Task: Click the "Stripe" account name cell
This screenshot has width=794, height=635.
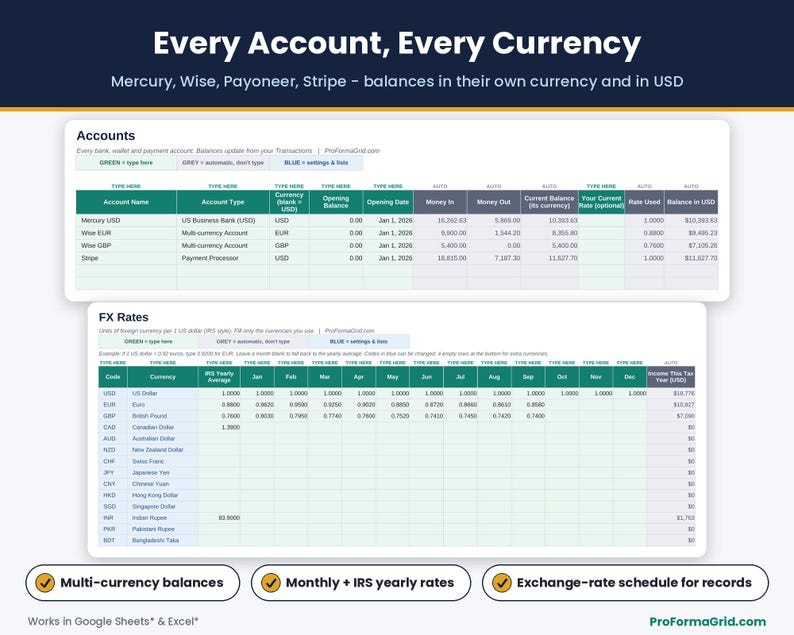Action: (x=126, y=258)
